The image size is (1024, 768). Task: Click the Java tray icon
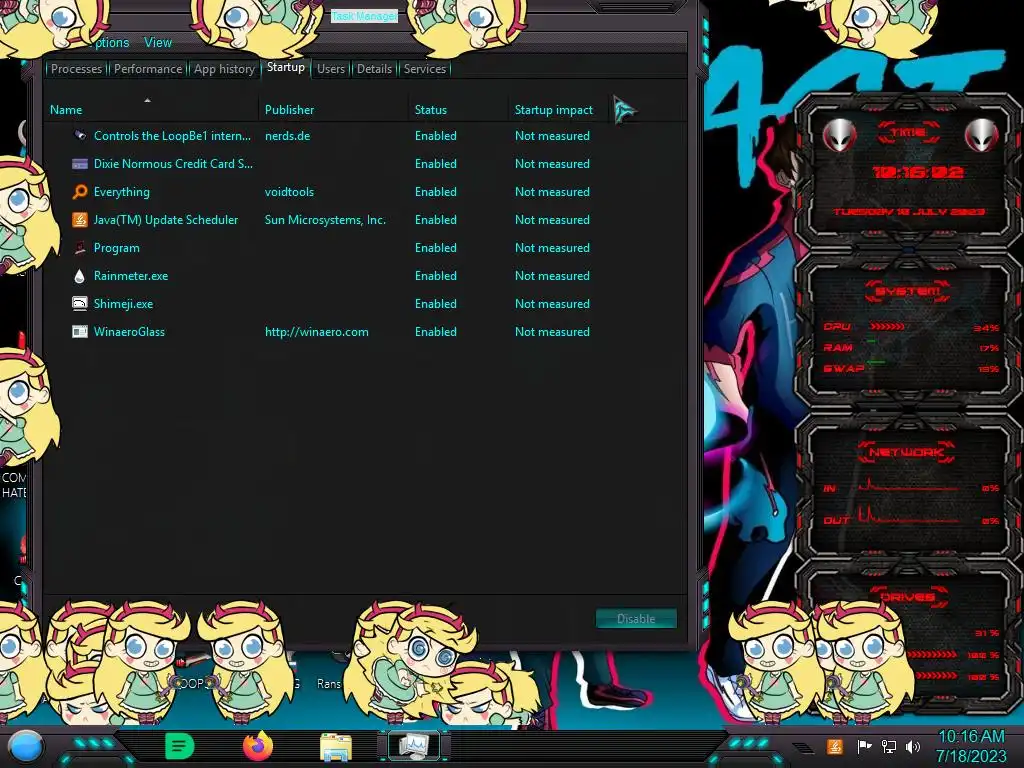tap(834, 746)
